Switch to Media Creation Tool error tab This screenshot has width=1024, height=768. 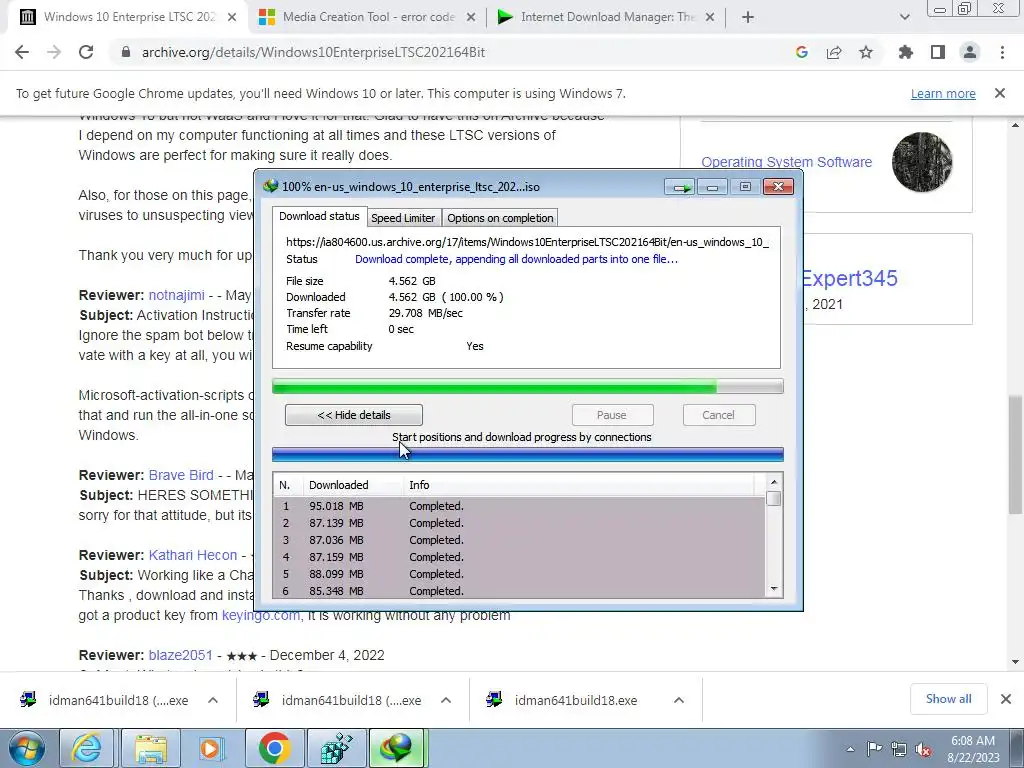[368, 17]
